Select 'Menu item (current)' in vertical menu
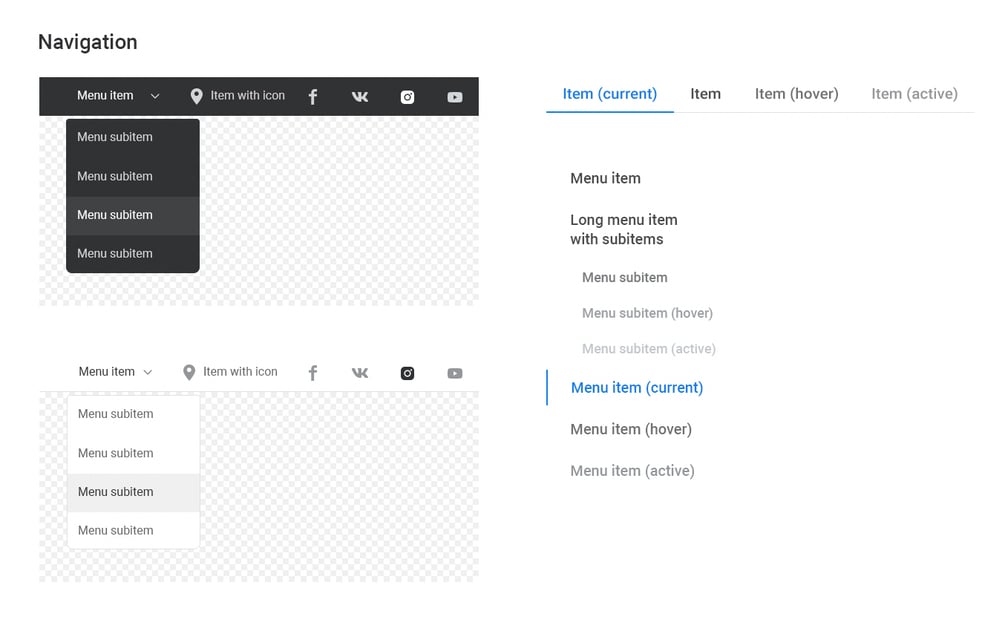Image resolution: width=1005 pixels, height=634 pixels. click(x=637, y=388)
